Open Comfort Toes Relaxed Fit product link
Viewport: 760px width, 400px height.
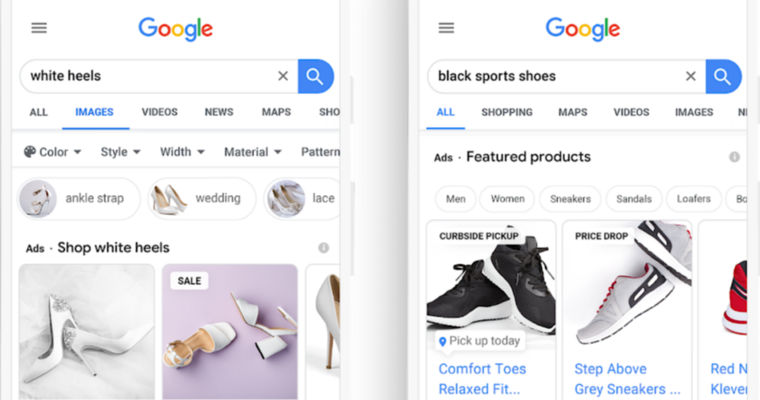[x=482, y=379]
